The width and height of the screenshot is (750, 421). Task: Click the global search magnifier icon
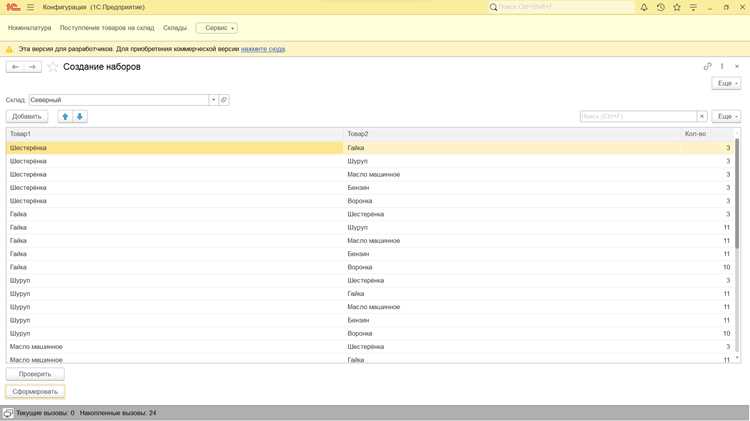point(493,7)
